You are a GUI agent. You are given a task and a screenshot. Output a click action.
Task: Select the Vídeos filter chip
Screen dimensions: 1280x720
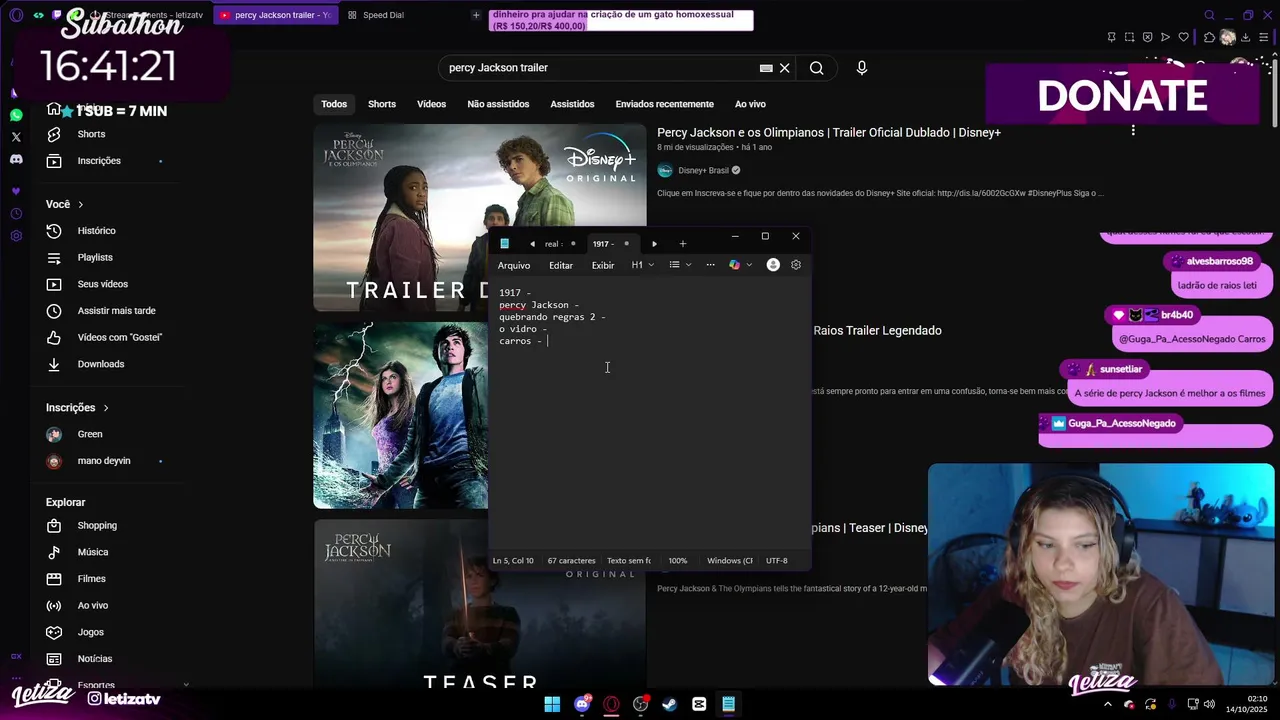[x=432, y=104]
